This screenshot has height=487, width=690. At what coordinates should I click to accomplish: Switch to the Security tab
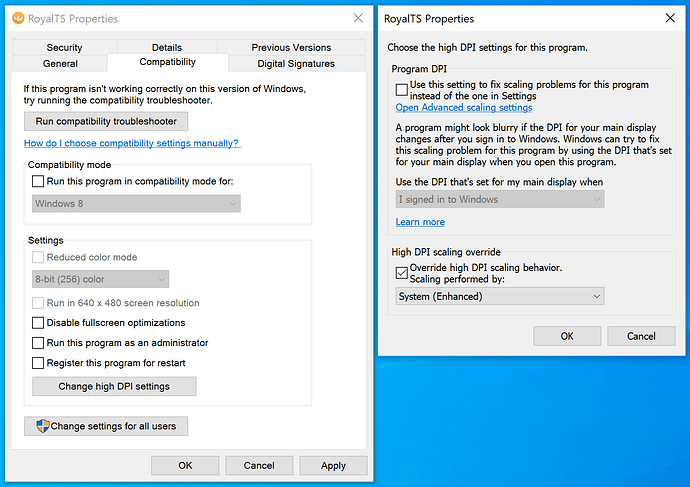pos(64,47)
